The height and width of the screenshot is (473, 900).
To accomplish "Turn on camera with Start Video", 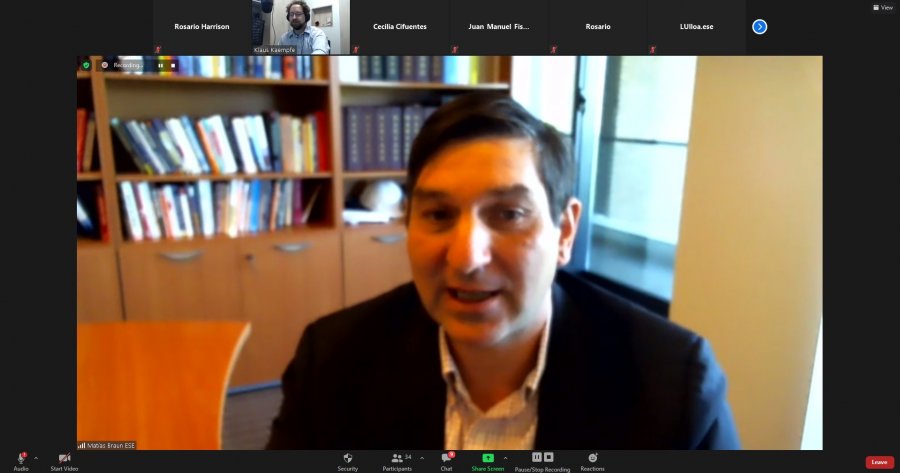I will pyautogui.click(x=64, y=460).
